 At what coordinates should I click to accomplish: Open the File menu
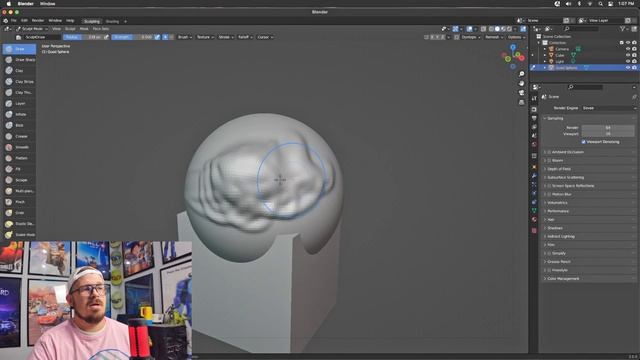[x=13, y=21]
